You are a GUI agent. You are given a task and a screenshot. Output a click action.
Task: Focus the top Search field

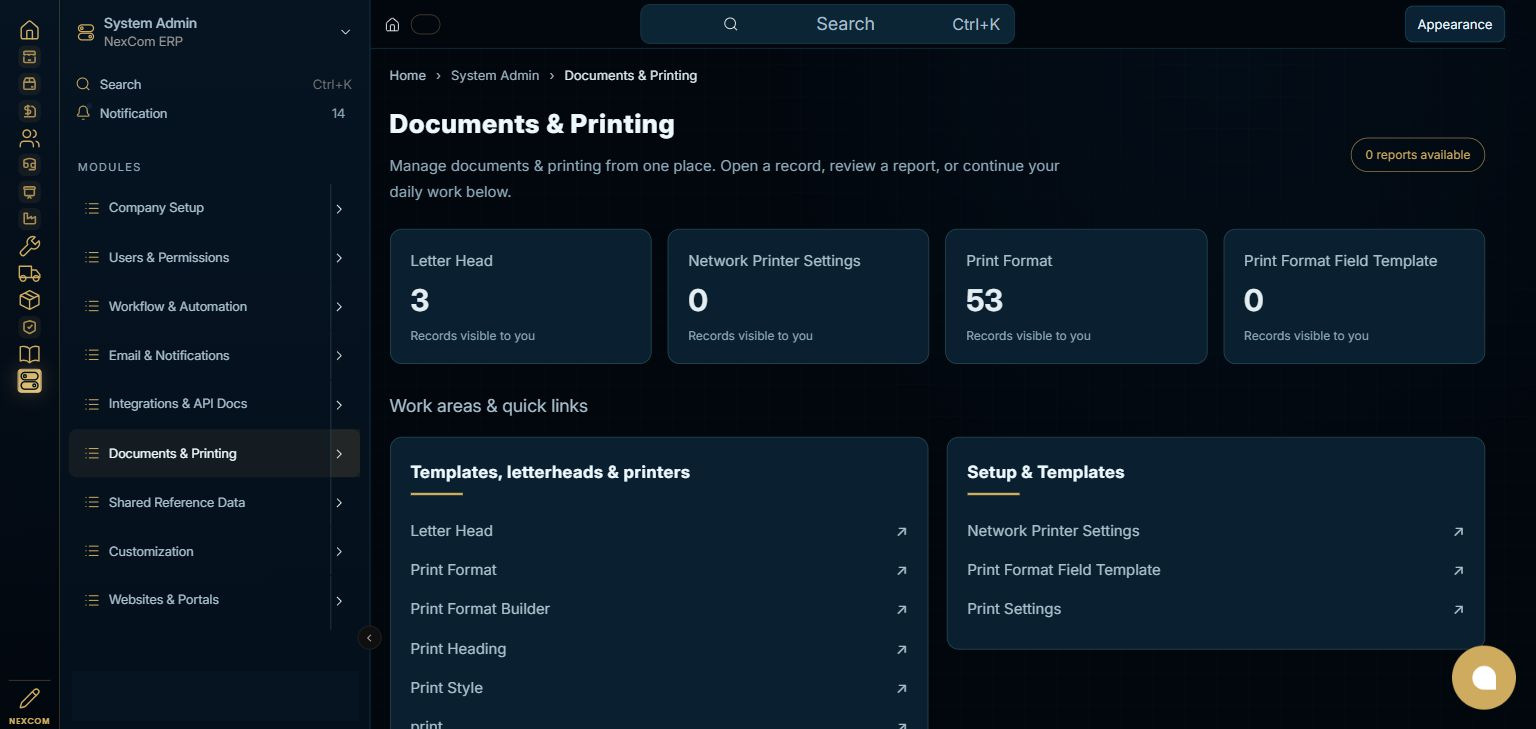[x=827, y=24]
